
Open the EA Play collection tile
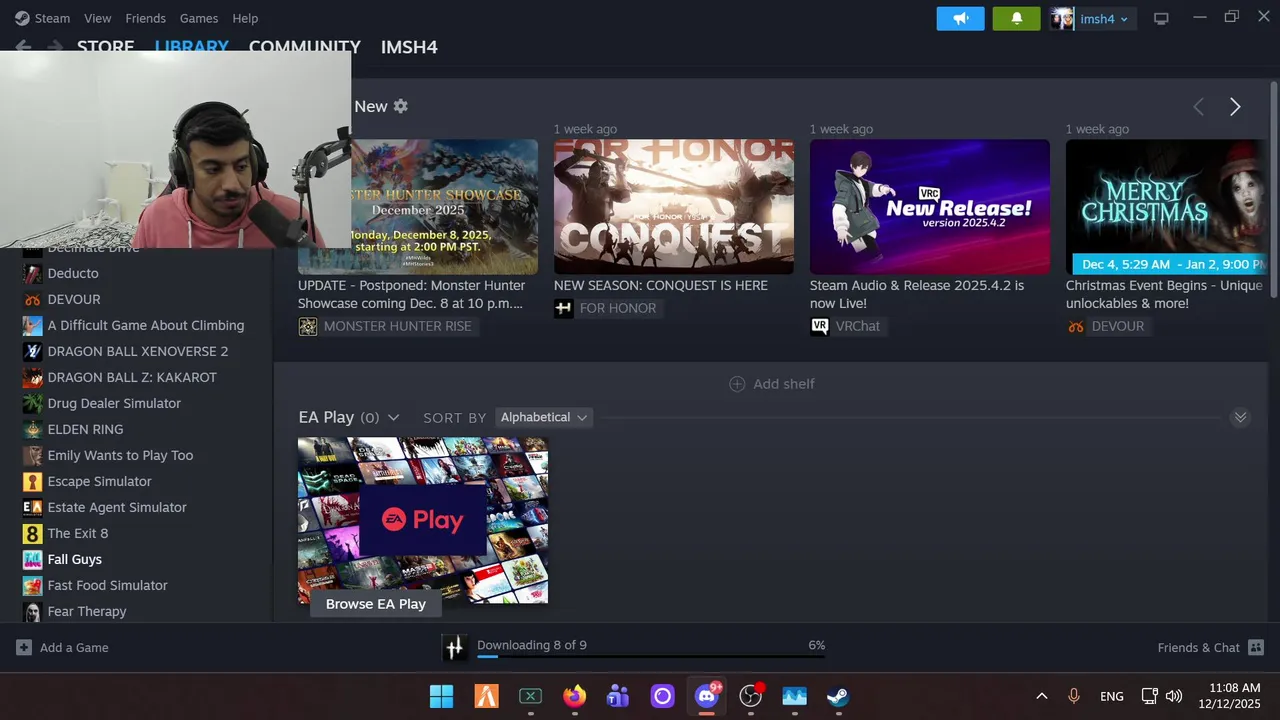[x=423, y=520]
